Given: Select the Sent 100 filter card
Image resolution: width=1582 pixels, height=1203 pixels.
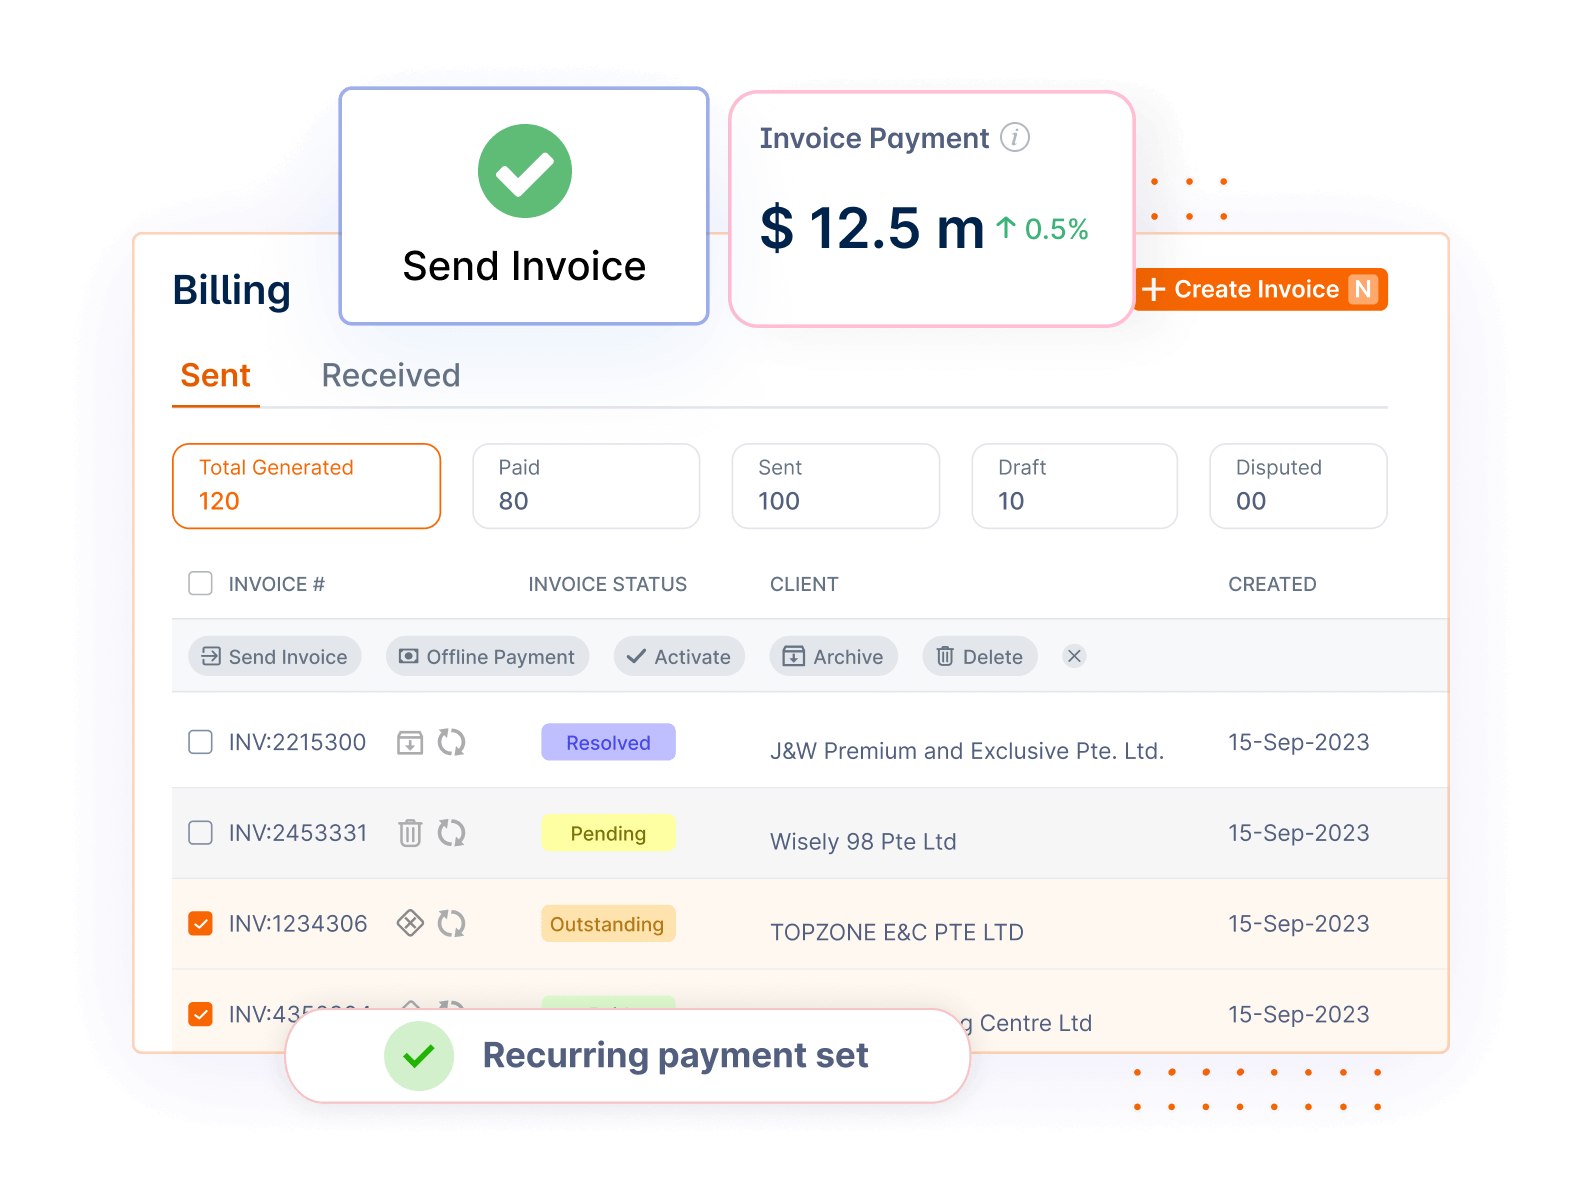Looking at the screenshot, I should click(836, 486).
